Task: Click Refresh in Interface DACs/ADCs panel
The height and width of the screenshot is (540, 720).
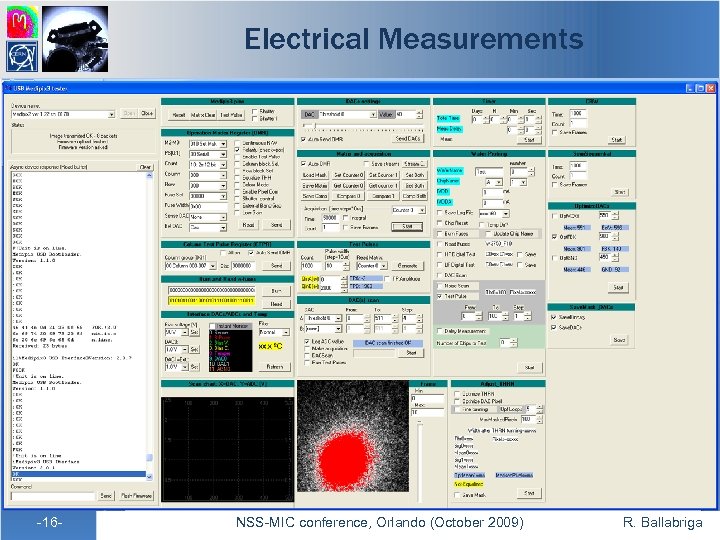Action: click(x=275, y=366)
